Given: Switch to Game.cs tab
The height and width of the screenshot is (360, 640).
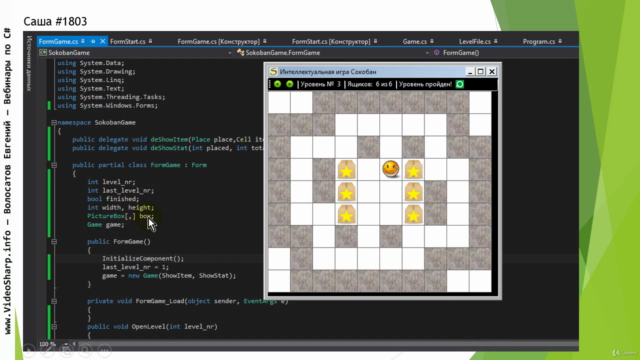Looking at the screenshot, I should pyautogui.click(x=415, y=41).
